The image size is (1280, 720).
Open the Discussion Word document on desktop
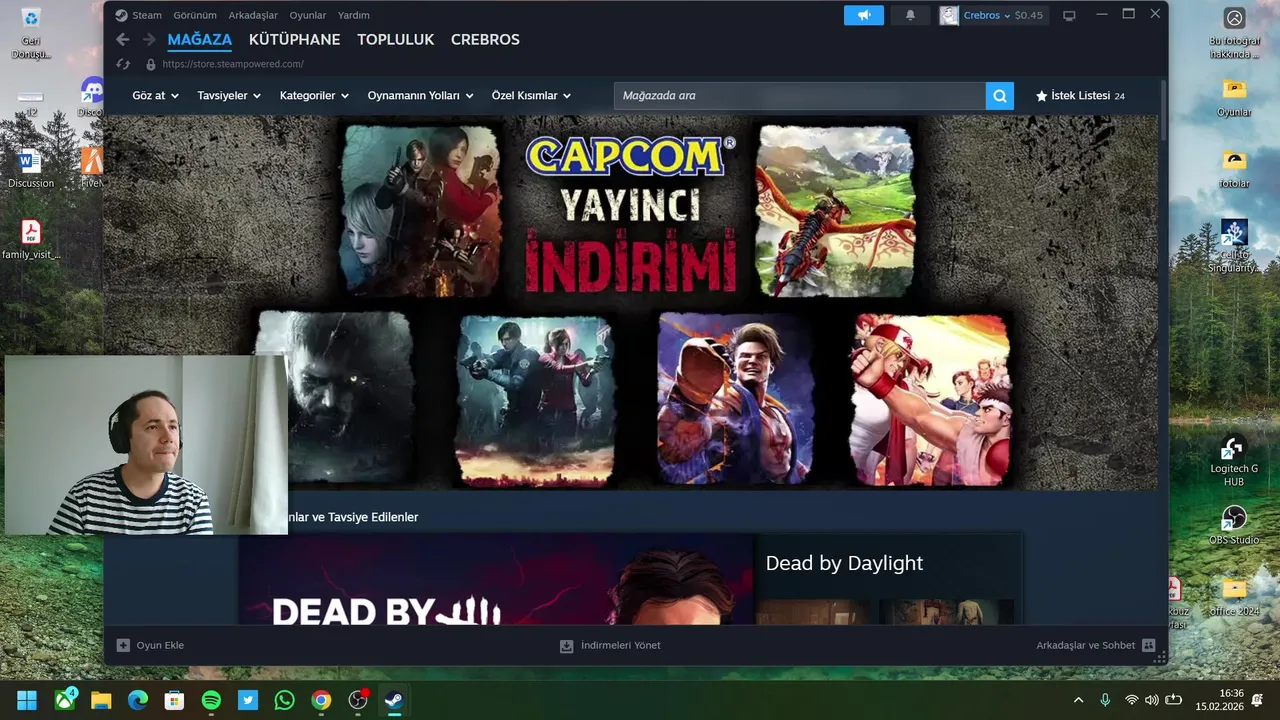click(30, 168)
